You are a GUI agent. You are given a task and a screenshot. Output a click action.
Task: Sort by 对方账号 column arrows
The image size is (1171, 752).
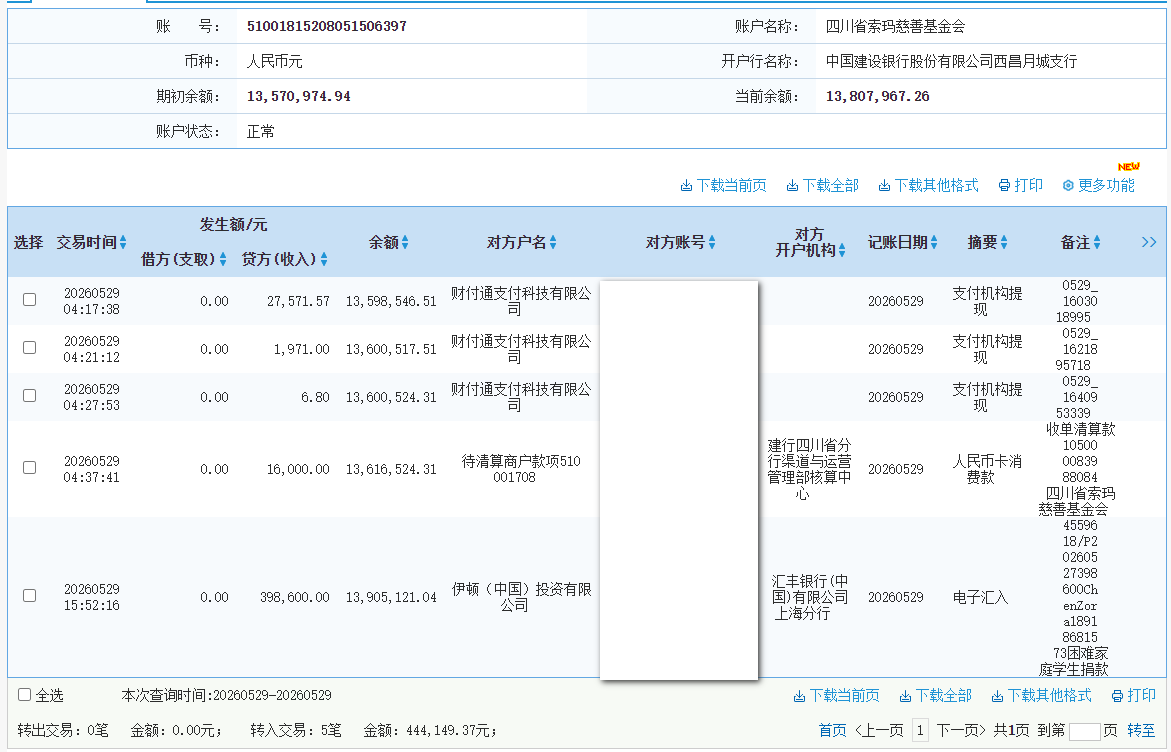pyautogui.click(x=712, y=242)
